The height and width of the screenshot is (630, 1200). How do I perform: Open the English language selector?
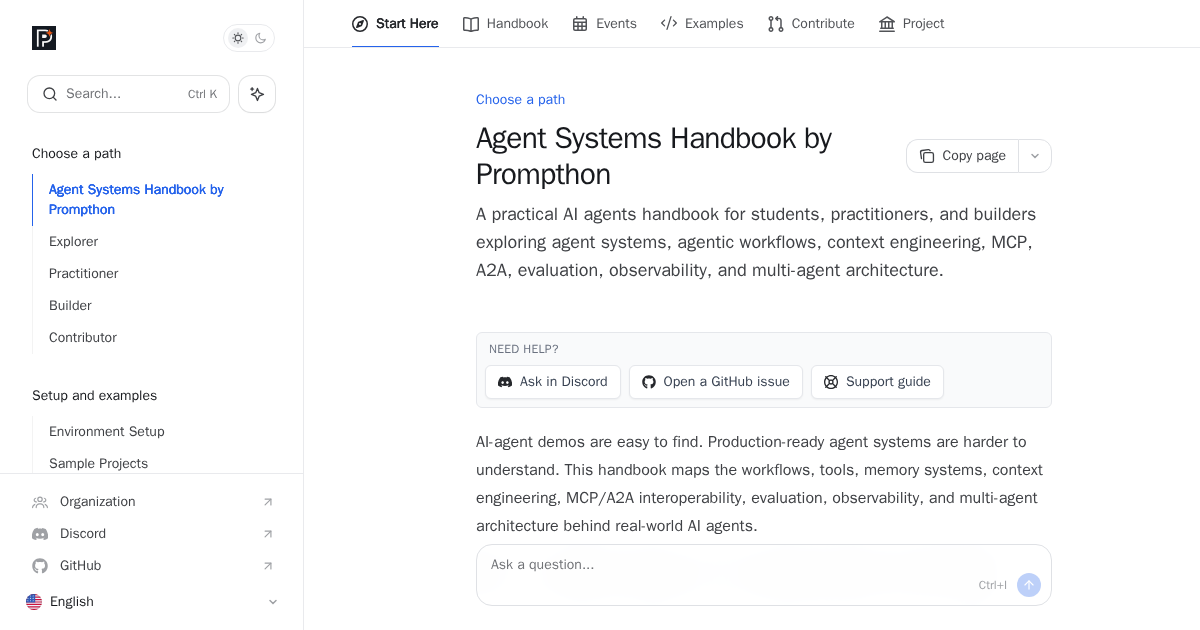pos(153,602)
